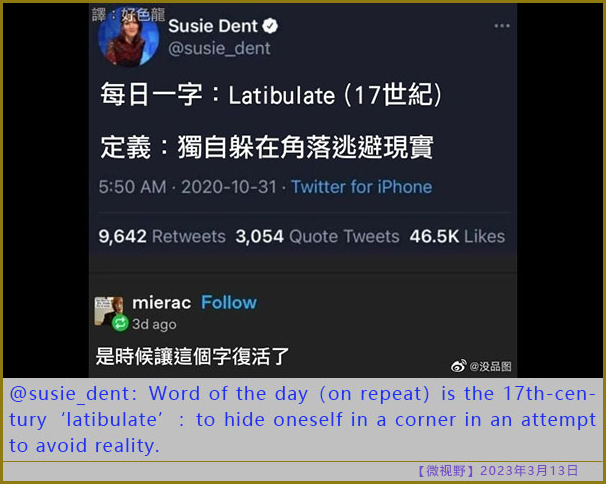Open Susie Dent's profile picture

[x=128, y=39]
